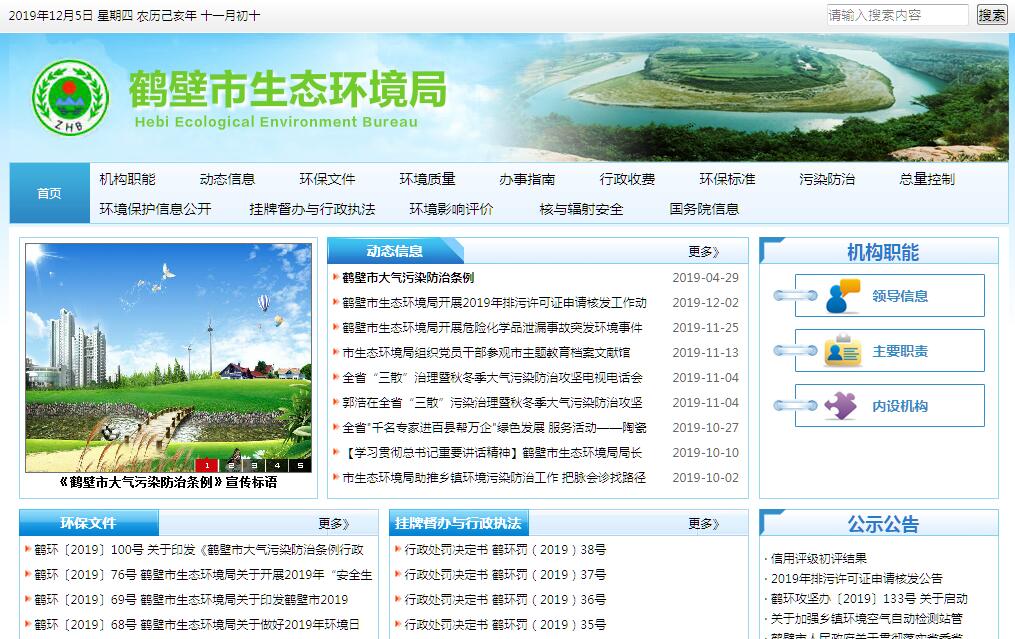Select slide 5 in the image carousel
Viewport: 1015px width, 639px height.
(299, 465)
